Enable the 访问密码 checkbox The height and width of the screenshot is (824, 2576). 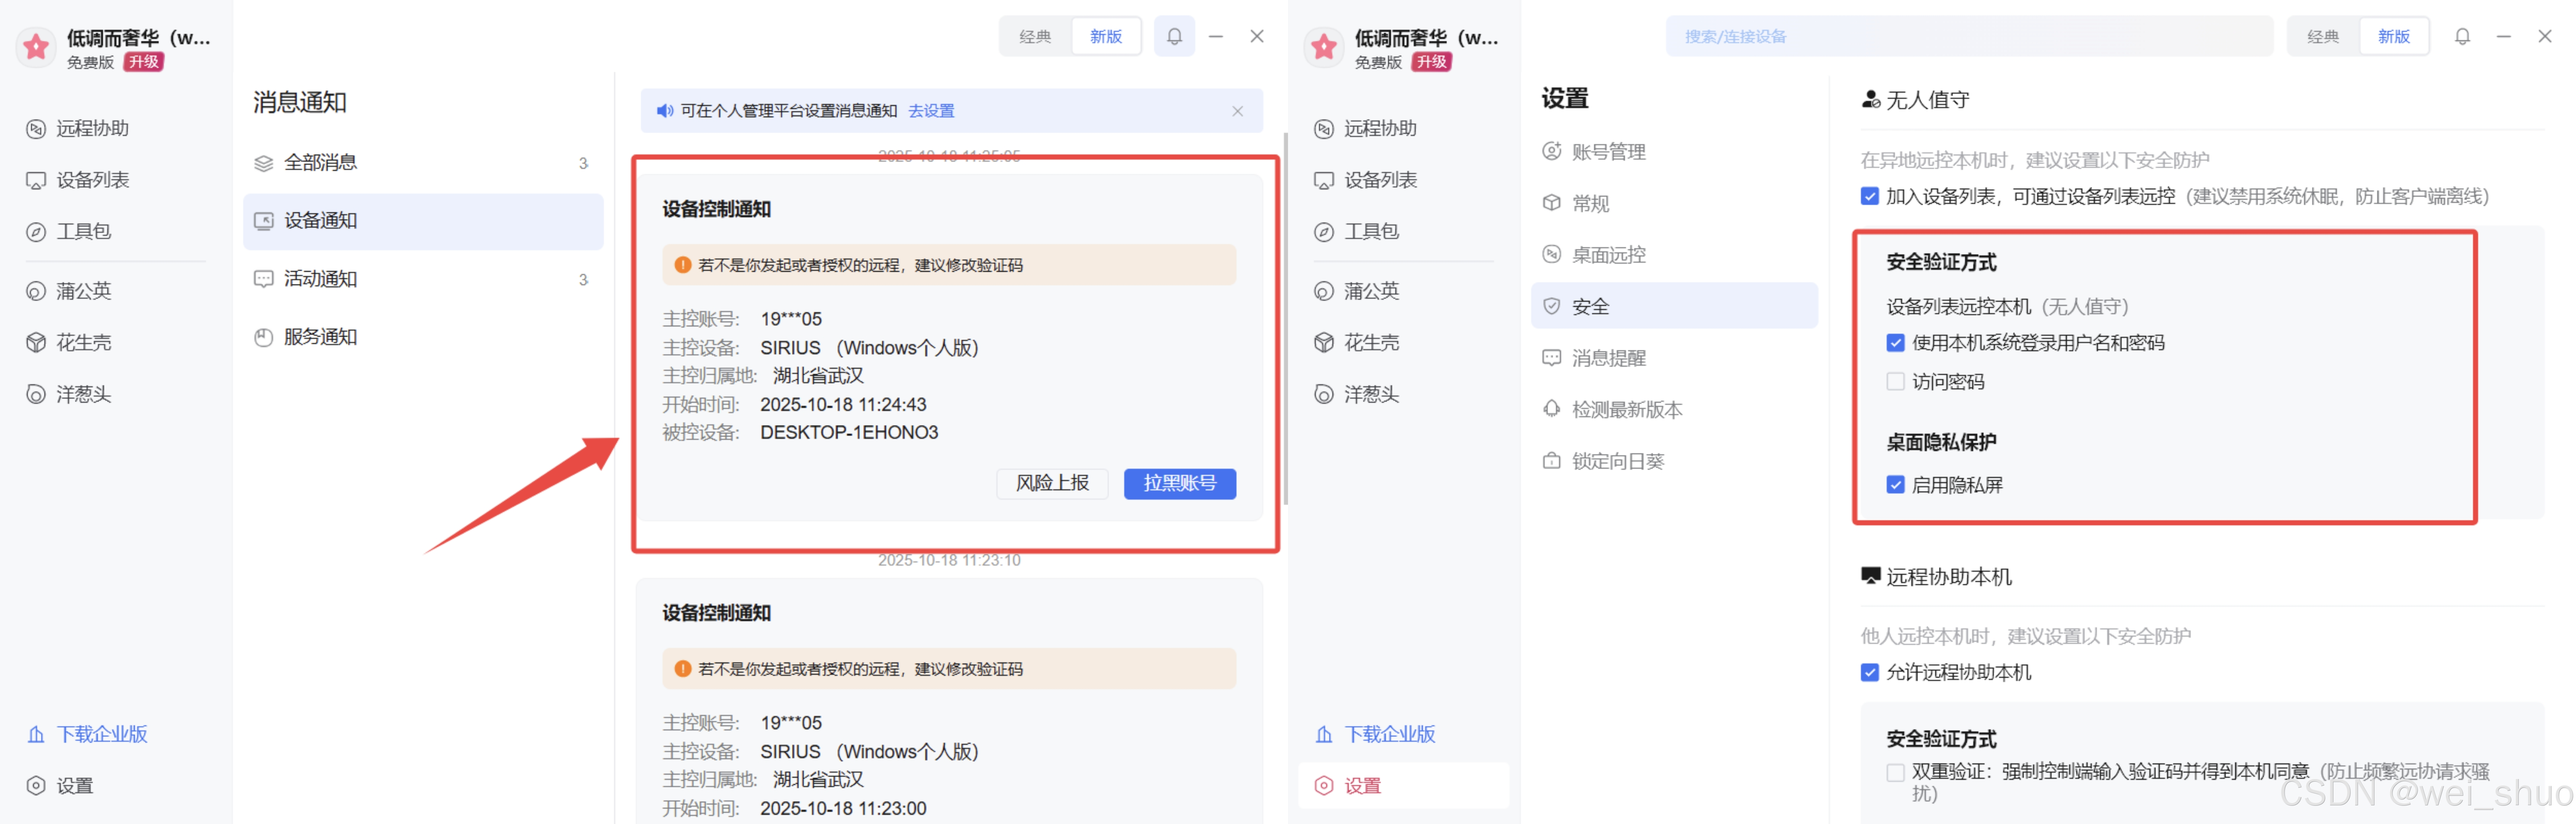click(1895, 381)
